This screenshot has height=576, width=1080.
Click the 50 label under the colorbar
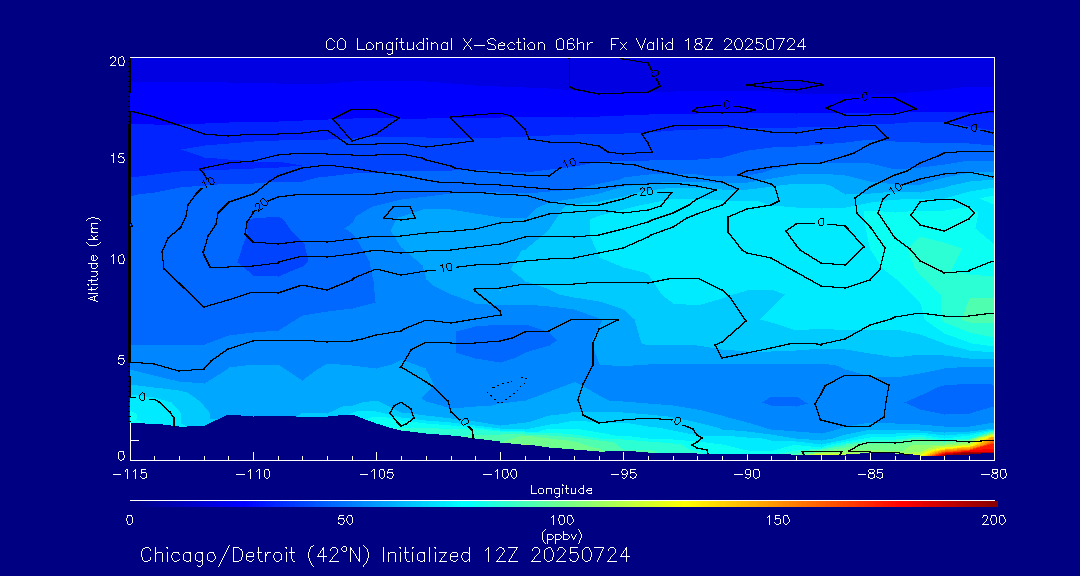click(x=345, y=521)
